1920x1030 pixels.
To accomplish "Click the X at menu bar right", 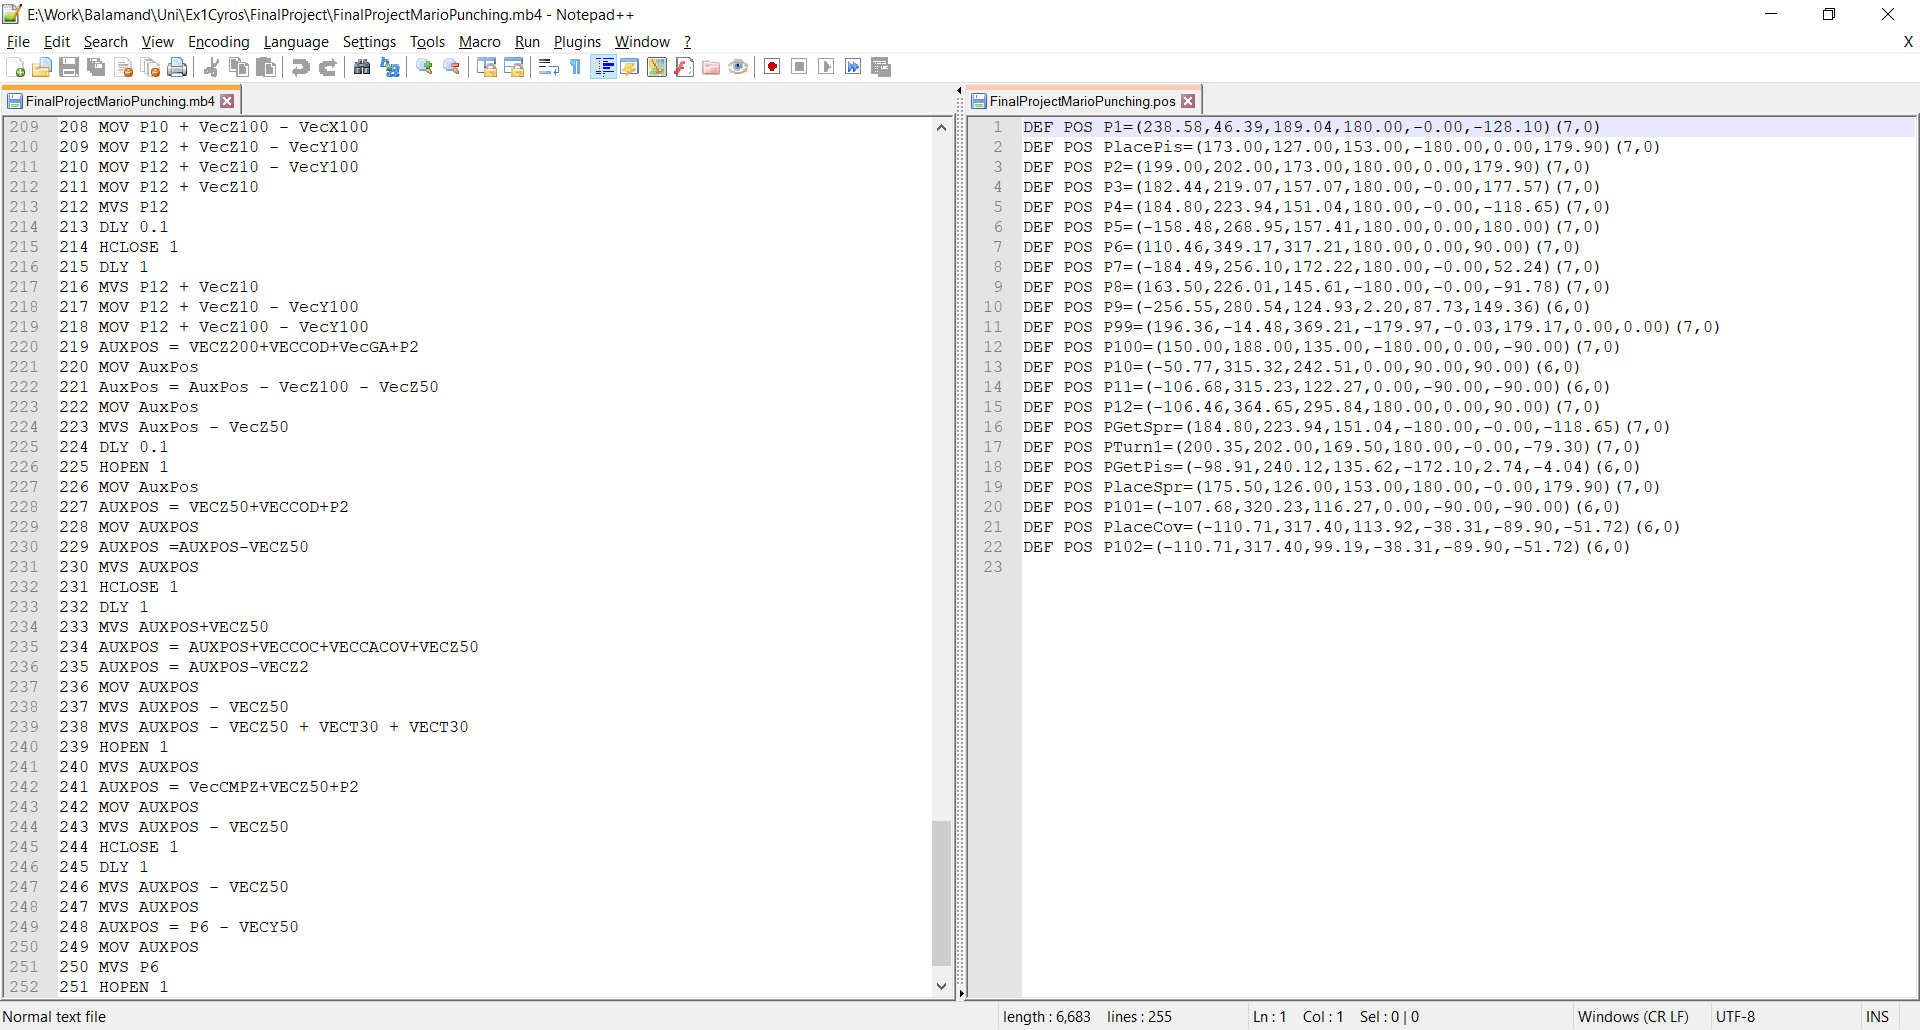I will click(x=1908, y=42).
